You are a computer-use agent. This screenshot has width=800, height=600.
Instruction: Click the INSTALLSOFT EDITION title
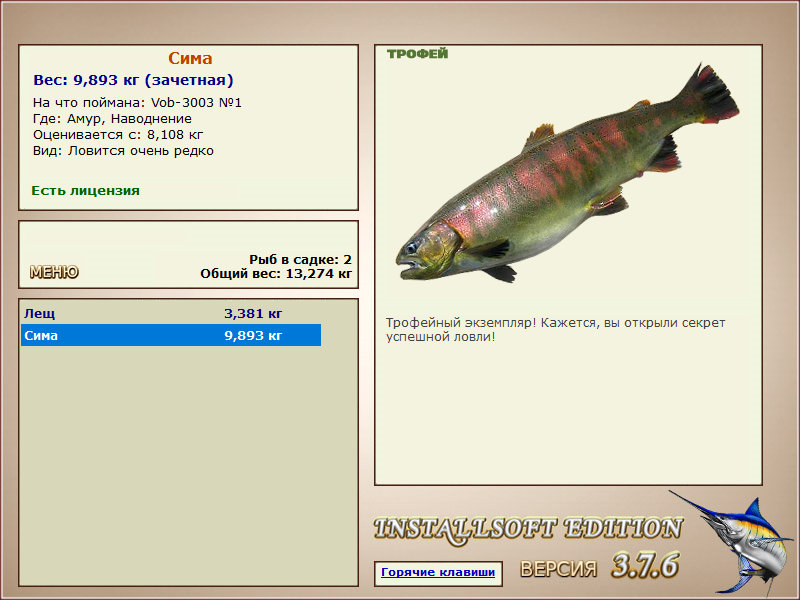point(528,529)
